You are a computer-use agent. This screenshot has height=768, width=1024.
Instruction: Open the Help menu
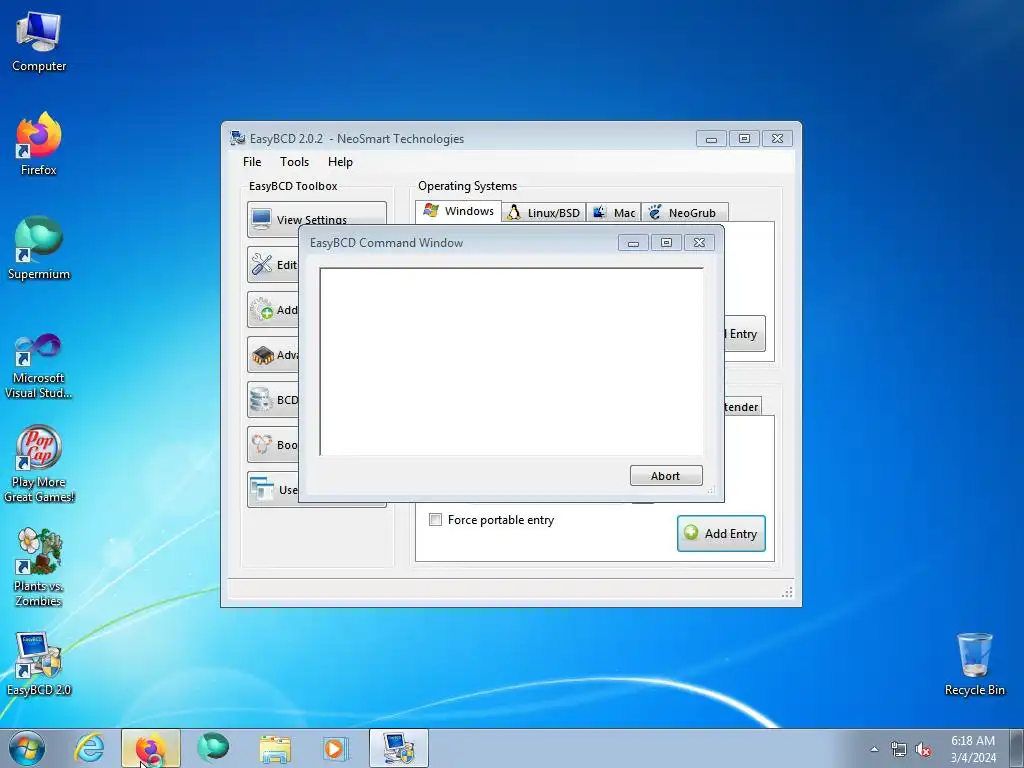(340, 162)
